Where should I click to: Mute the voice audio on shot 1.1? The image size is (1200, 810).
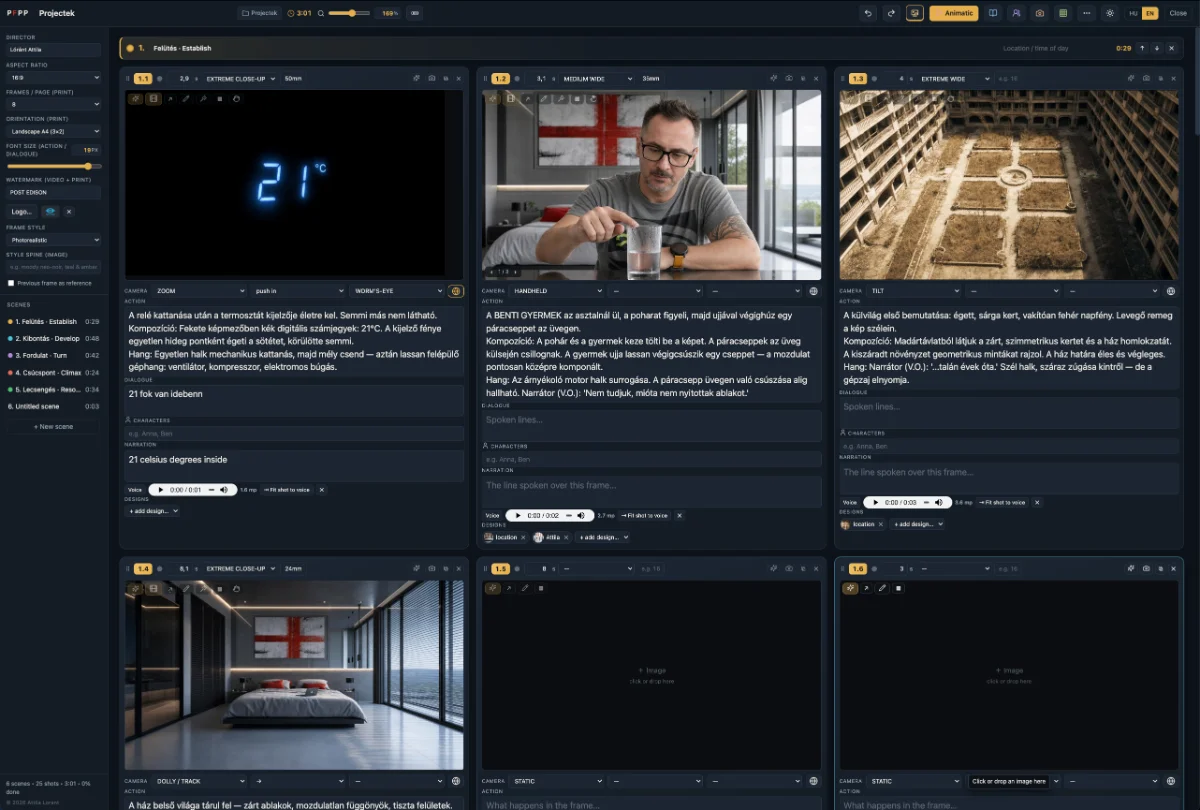[223, 490]
